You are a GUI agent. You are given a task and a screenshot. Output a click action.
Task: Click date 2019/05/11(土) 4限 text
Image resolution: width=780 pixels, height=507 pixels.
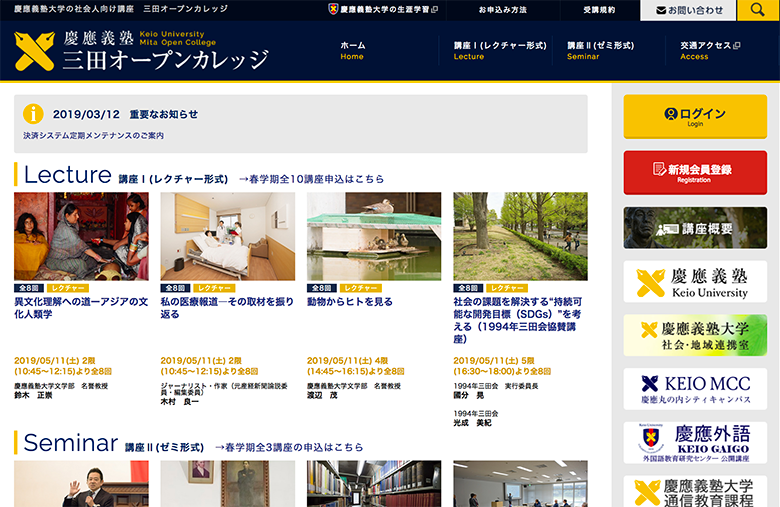tap(347, 361)
